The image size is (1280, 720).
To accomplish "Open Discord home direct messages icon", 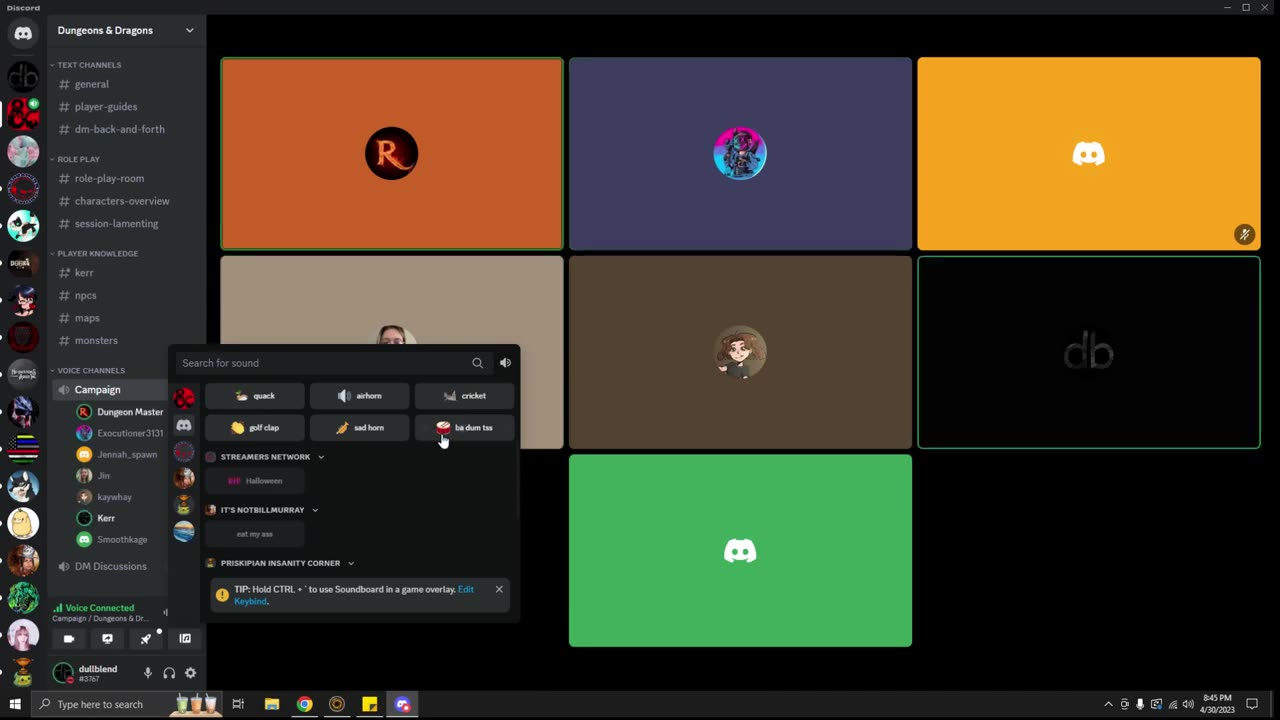I will pos(23,33).
